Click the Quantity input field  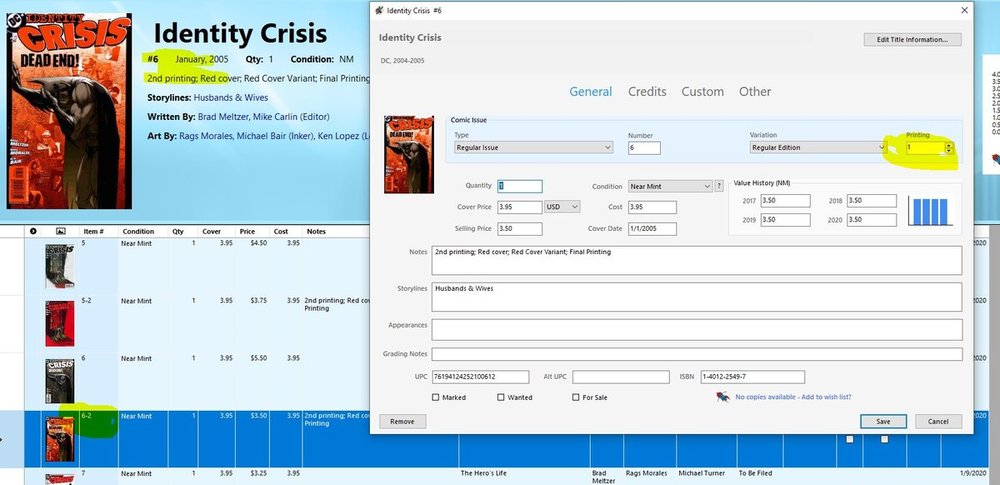click(x=520, y=186)
